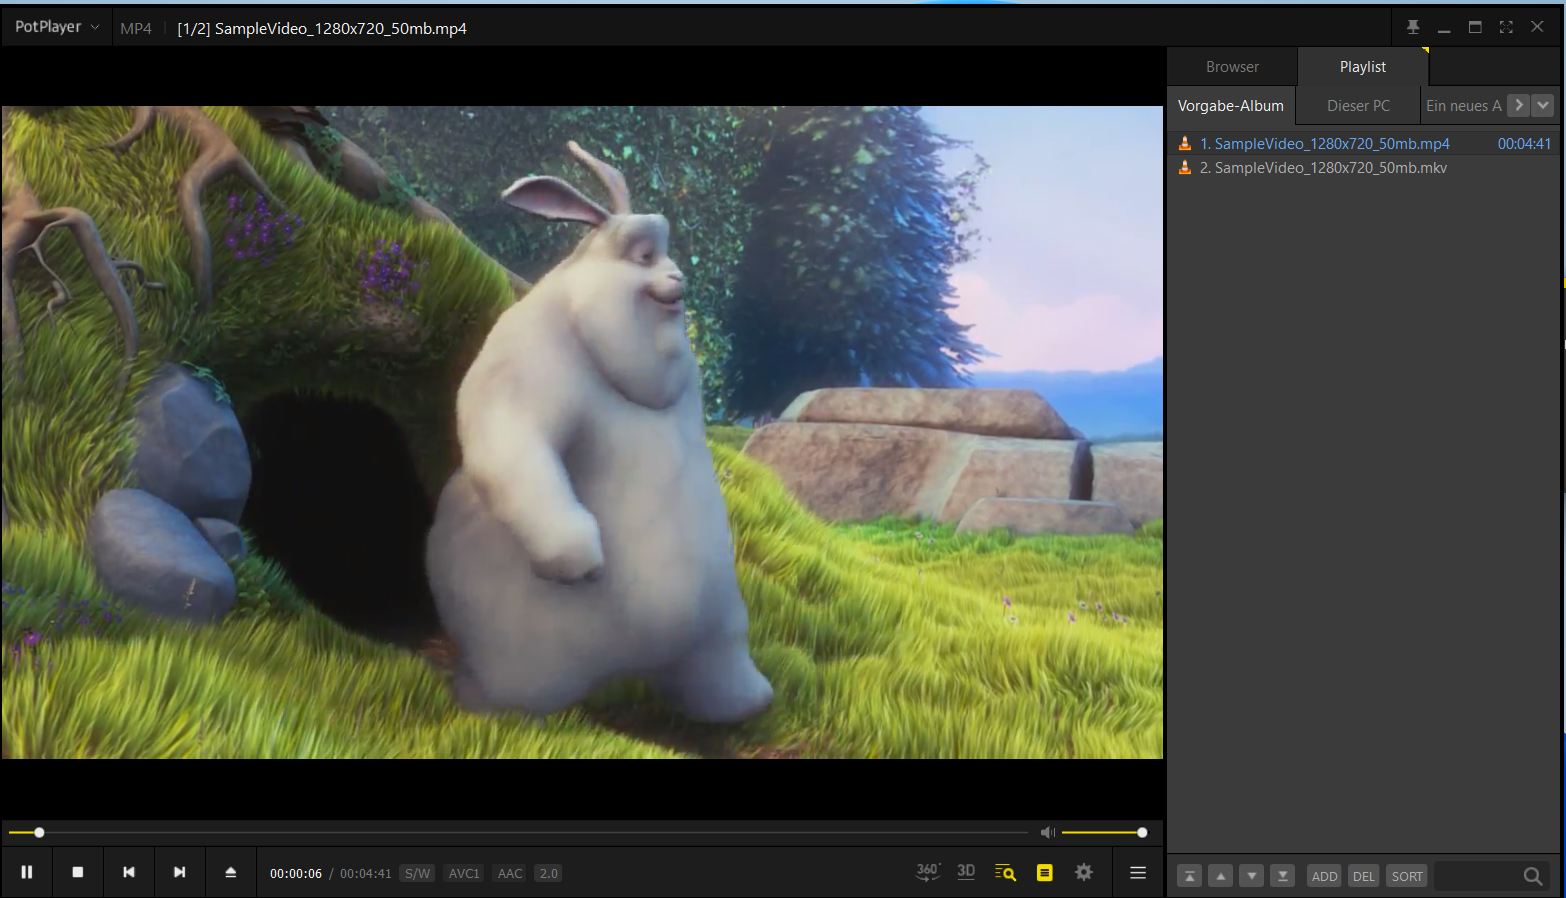Move playlist item to the top
1566x898 pixels.
tap(1189, 876)
